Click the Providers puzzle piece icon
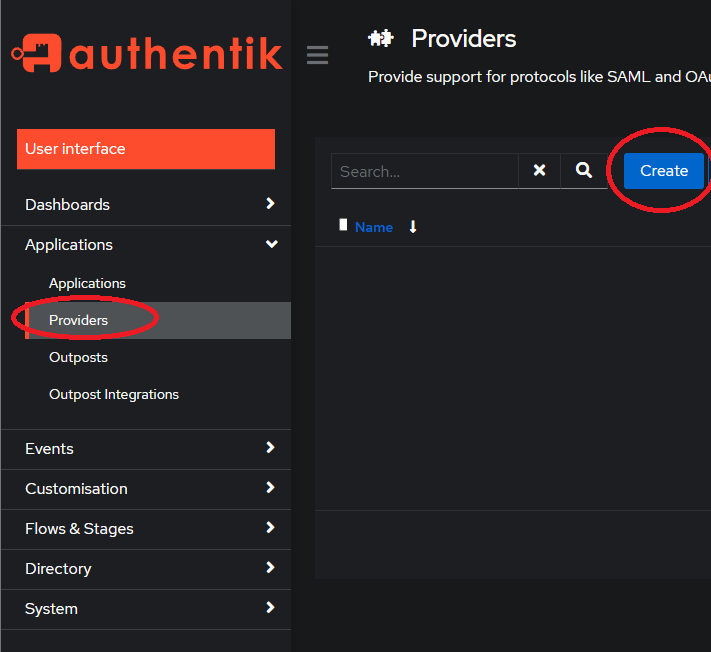Image resolution: width=711 pixels, height=652 pixels. coord(380,39)
